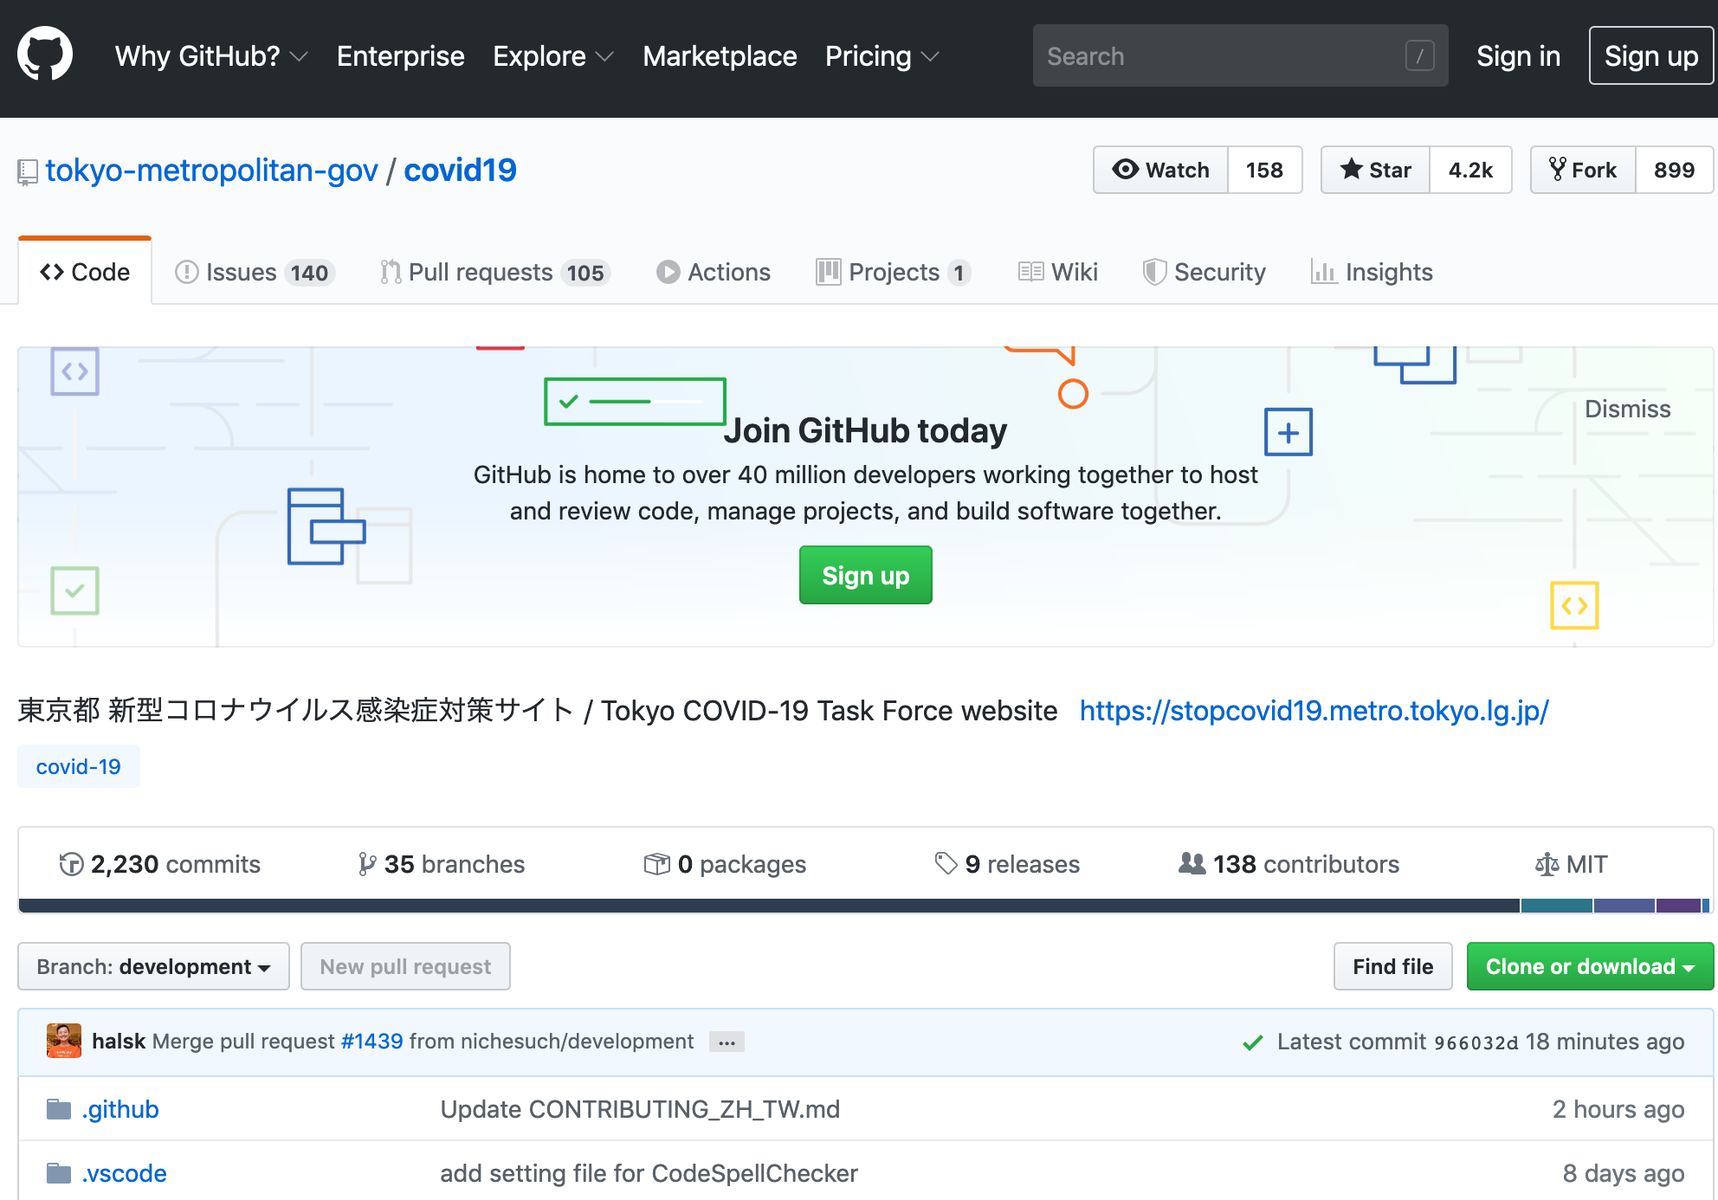View the 899 forks count
This screenshot has height=1200, width=1718.
[x=1674, y=170]
